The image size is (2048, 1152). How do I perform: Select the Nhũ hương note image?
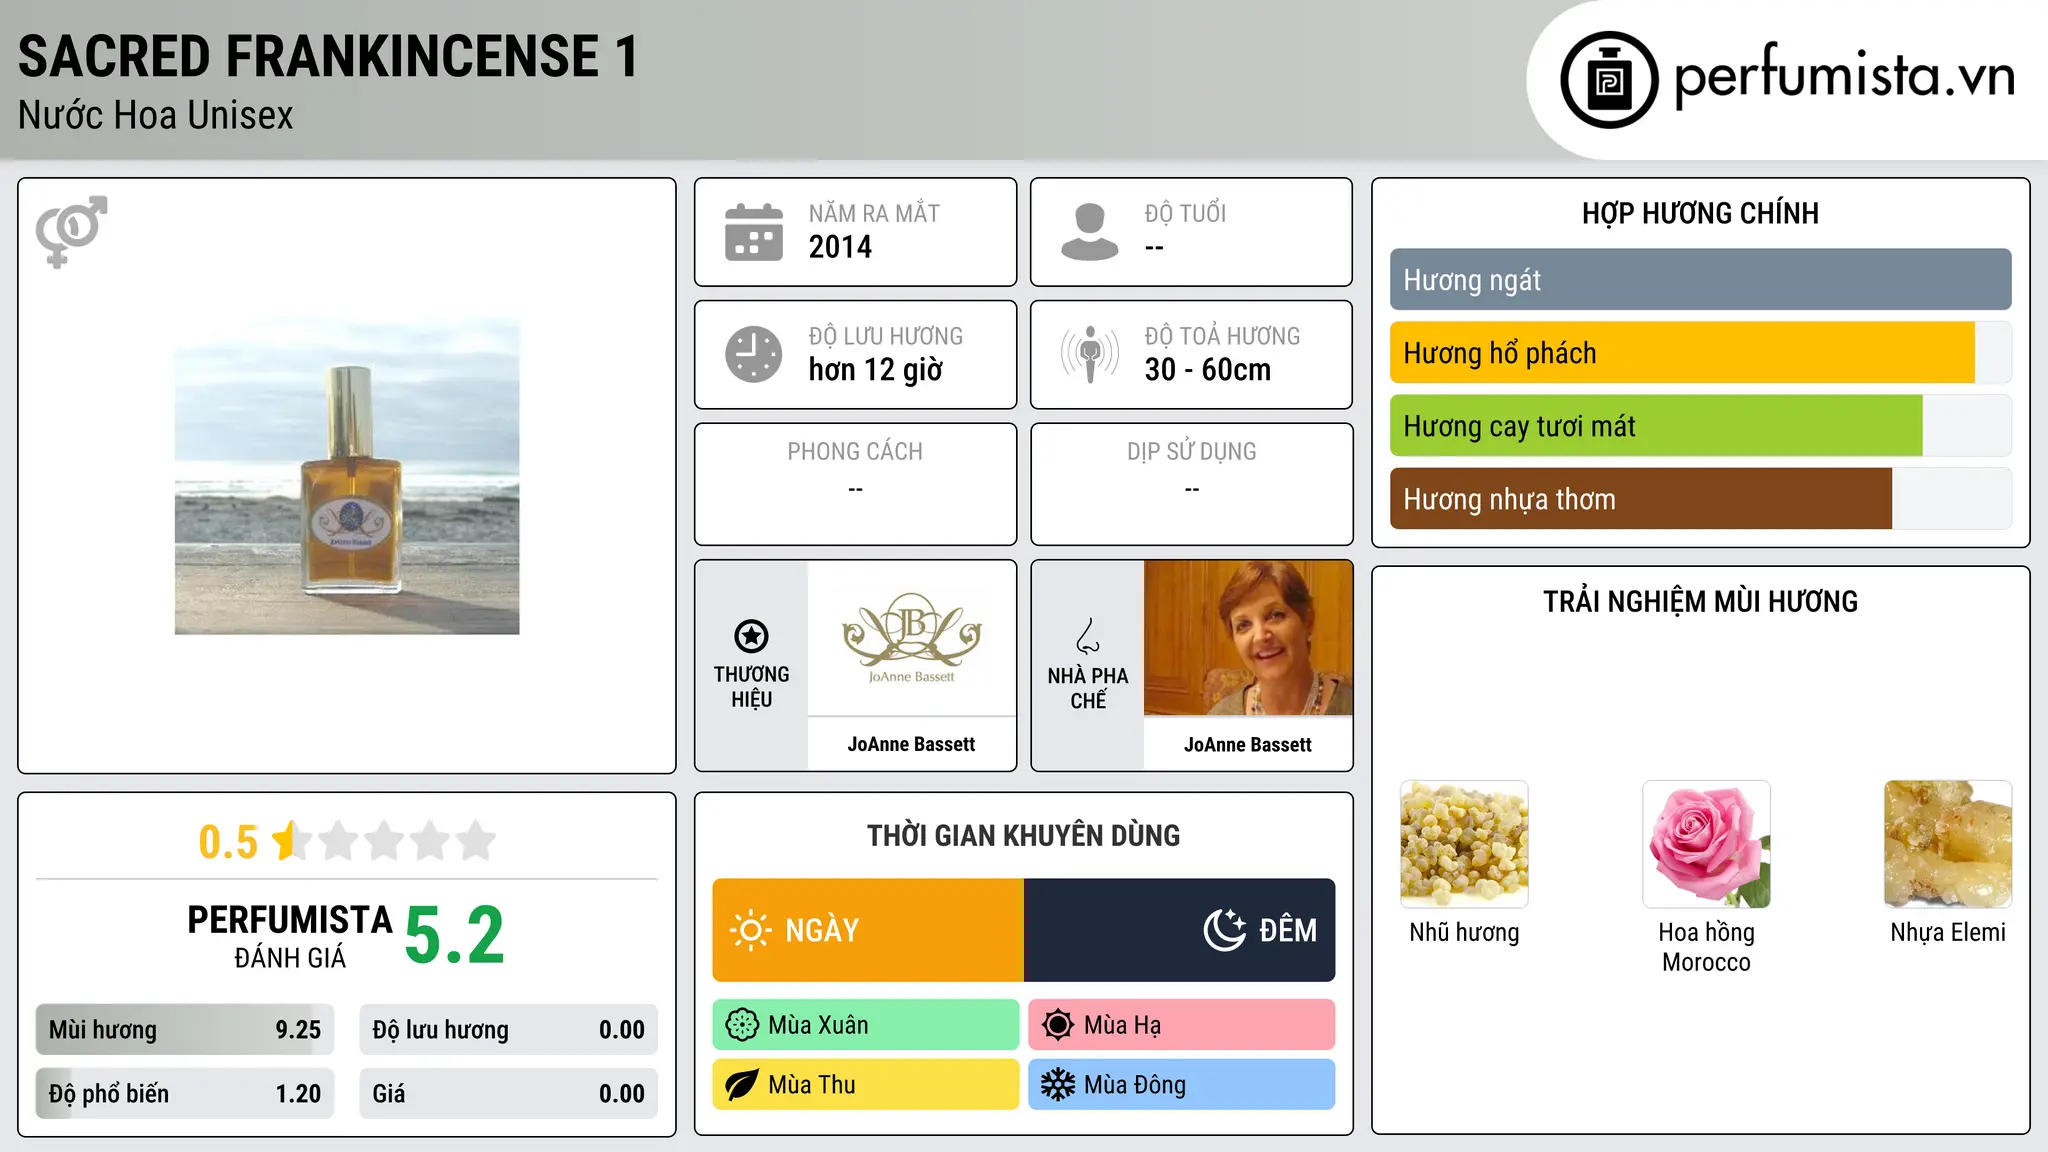coord(1464,844)
